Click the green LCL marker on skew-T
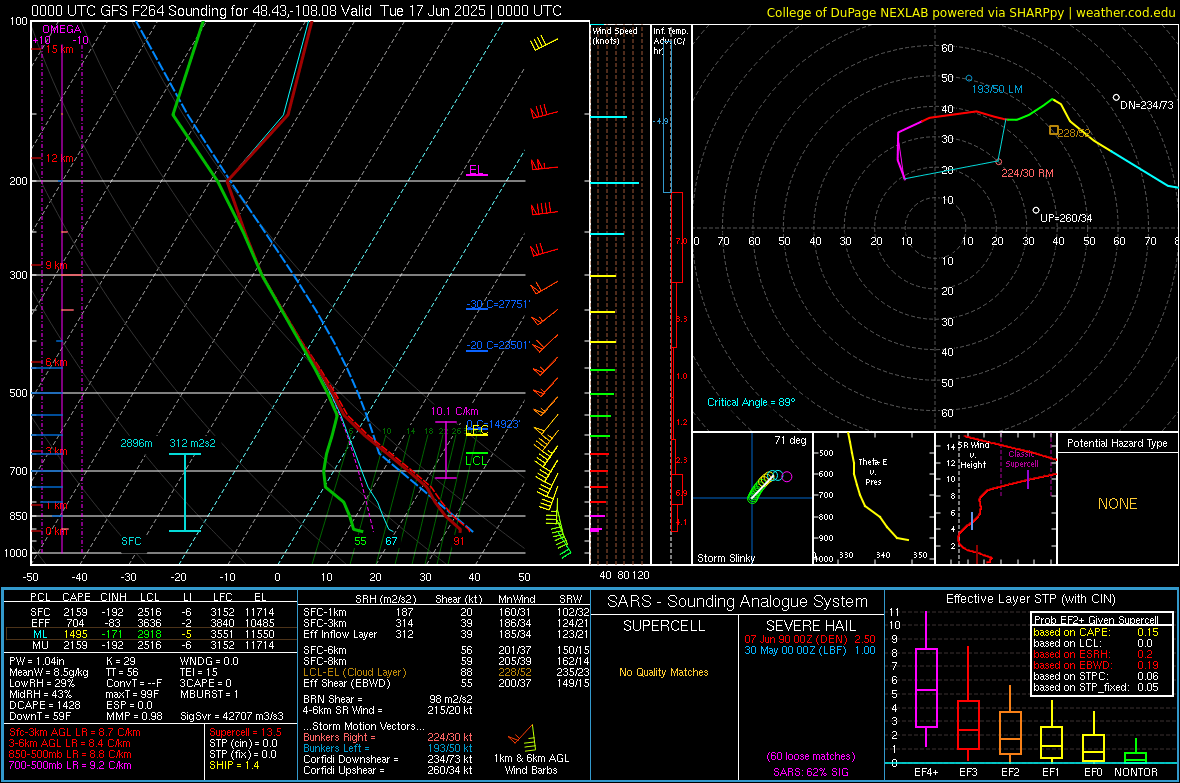1180x783 pixels. click(476, 459)
